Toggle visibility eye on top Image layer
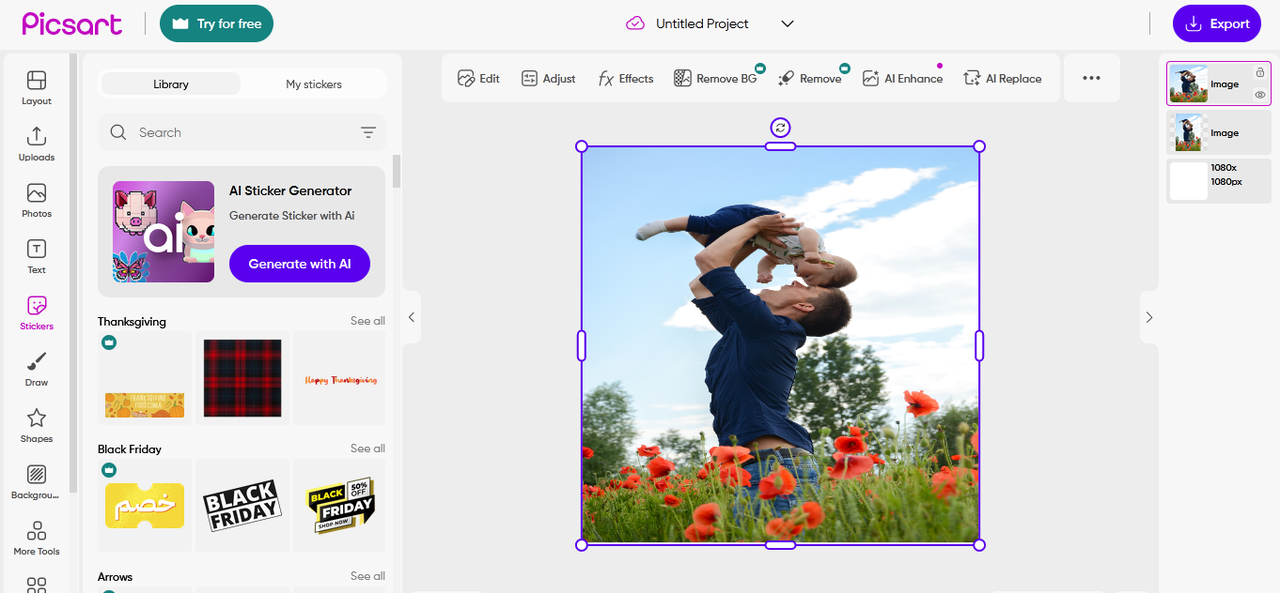1280x593 pixels. pyautogui.click(x=1260, y=95)
